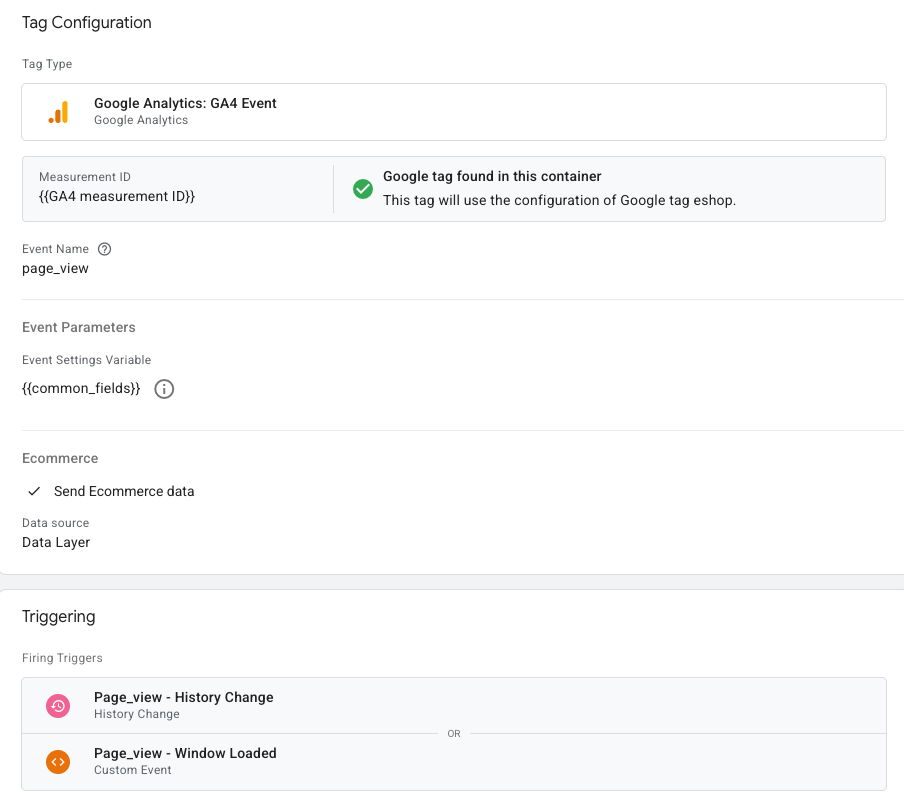Click the Measurement ID label

tap(85, 177)
